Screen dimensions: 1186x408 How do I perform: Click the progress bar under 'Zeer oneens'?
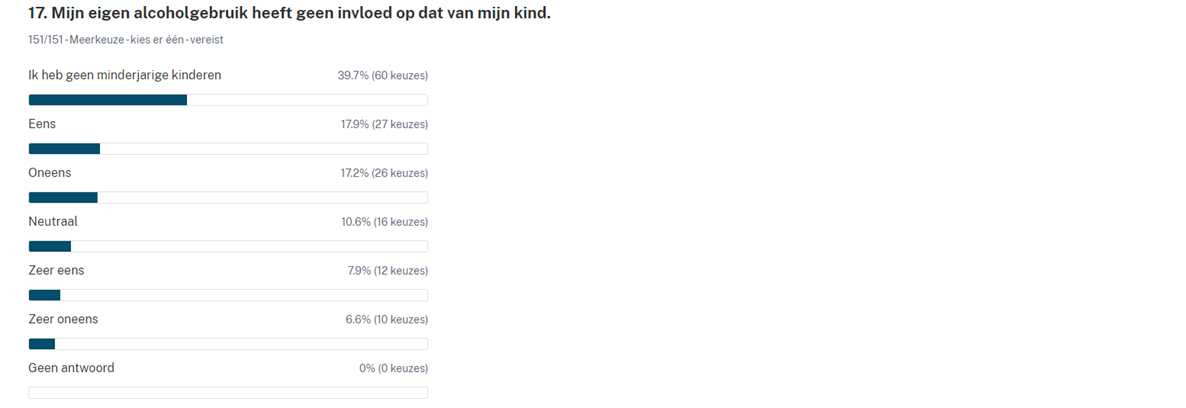pyautogui.click(x=228, y=344)
